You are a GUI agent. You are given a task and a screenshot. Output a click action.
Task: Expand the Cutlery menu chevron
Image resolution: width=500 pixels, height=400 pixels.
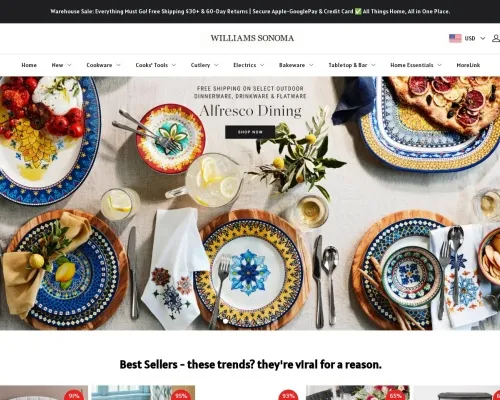tap(216, 65)
